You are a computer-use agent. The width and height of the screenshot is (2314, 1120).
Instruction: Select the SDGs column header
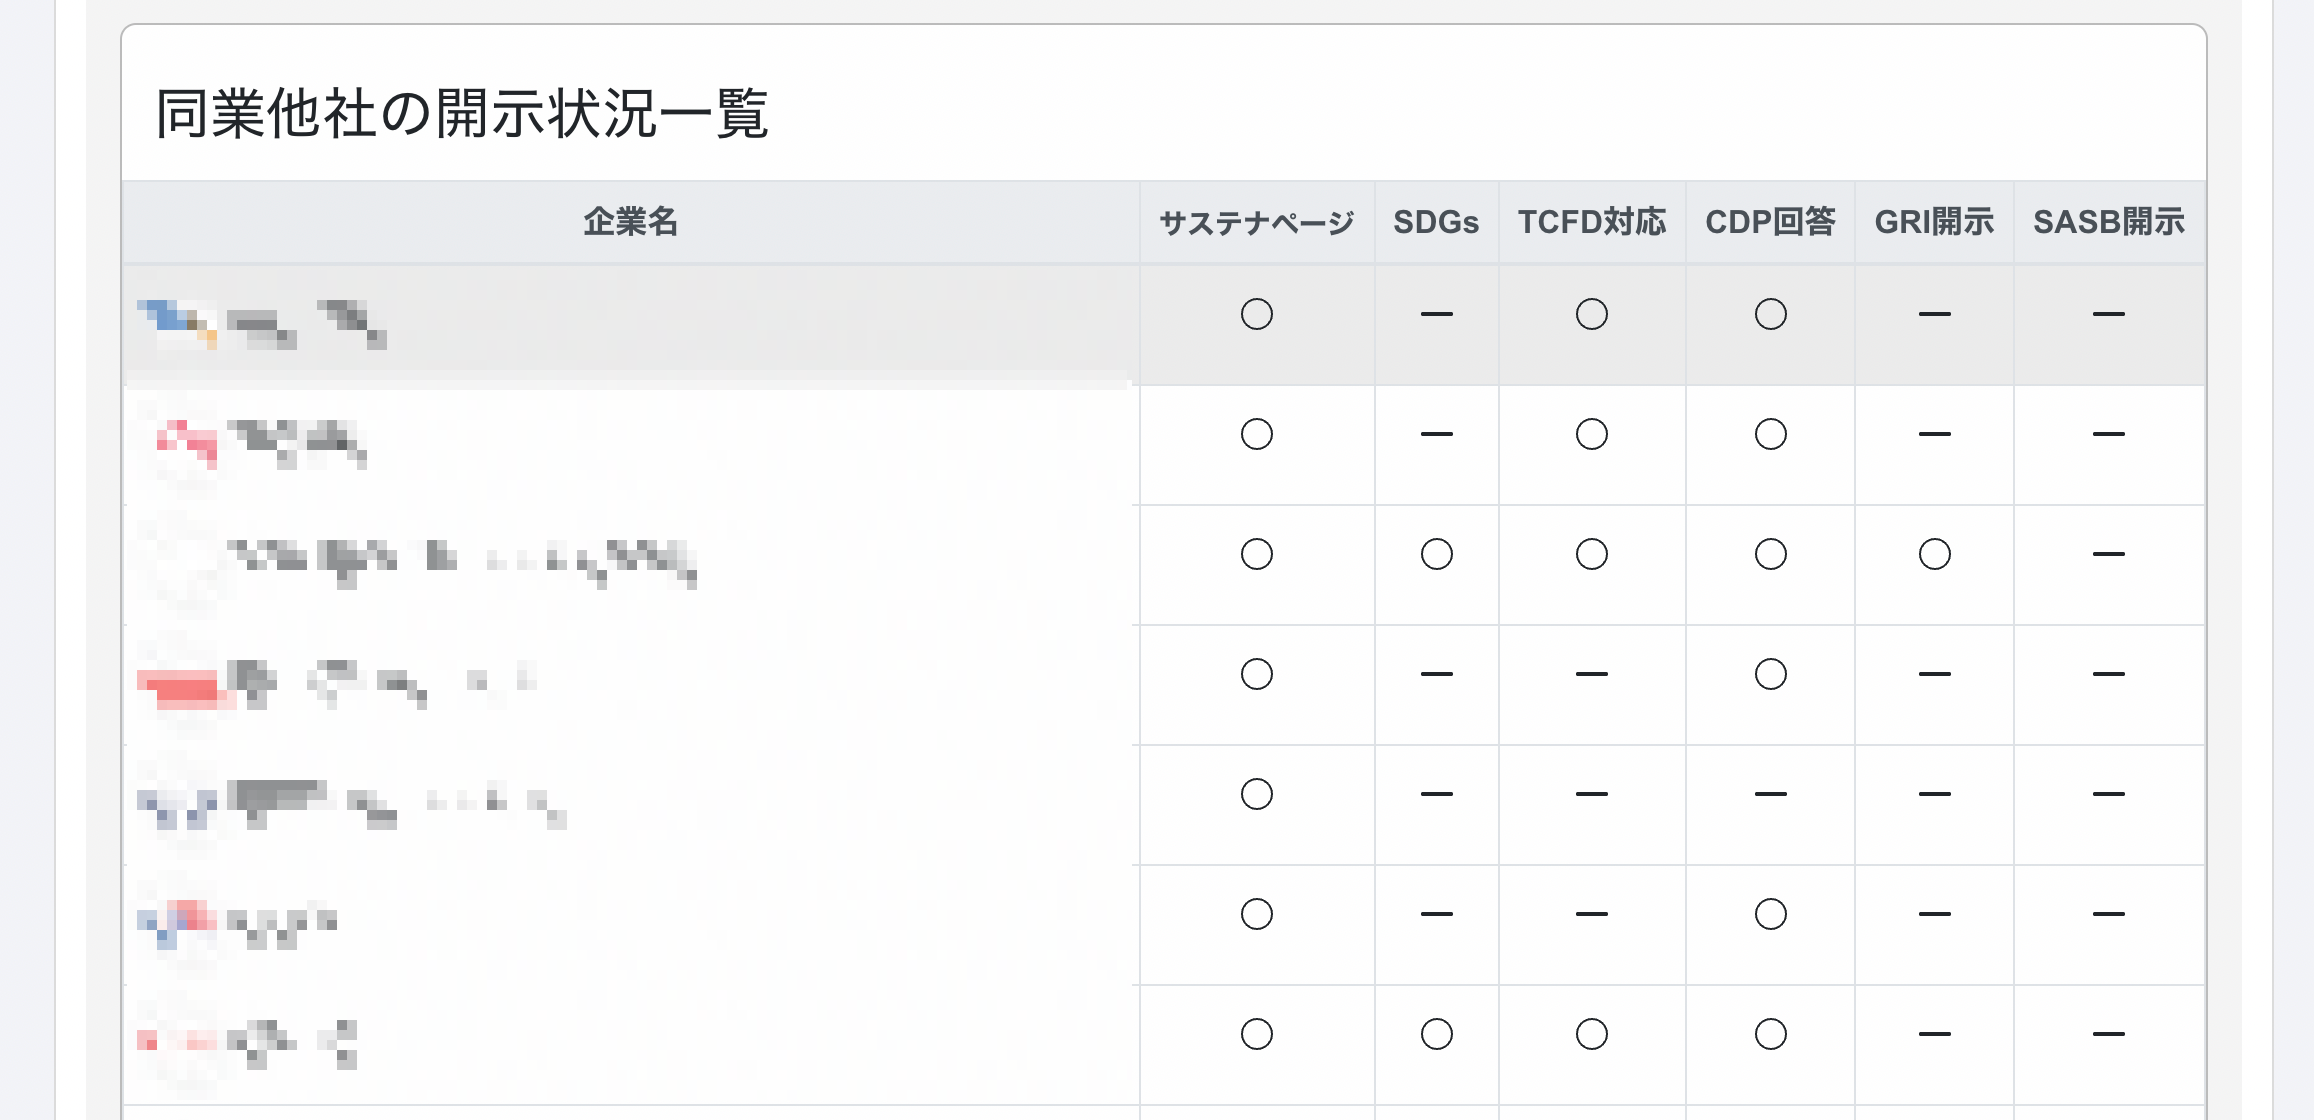pos(1436,222)
